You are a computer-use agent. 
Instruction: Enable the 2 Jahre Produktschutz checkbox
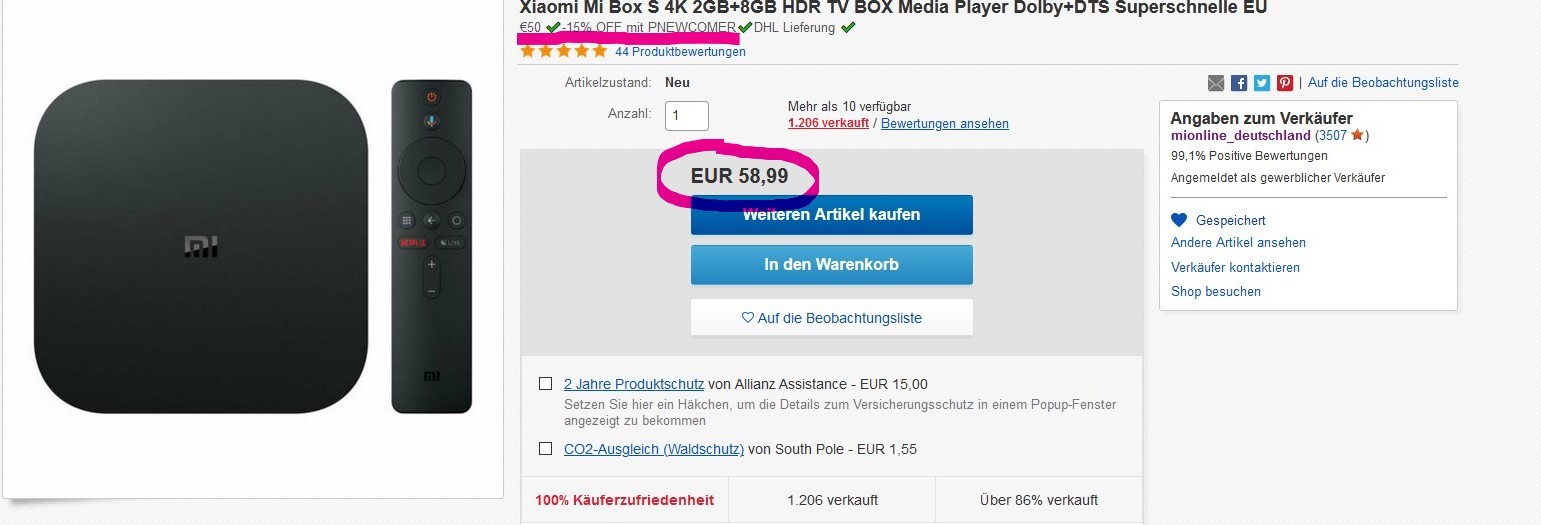545,383
